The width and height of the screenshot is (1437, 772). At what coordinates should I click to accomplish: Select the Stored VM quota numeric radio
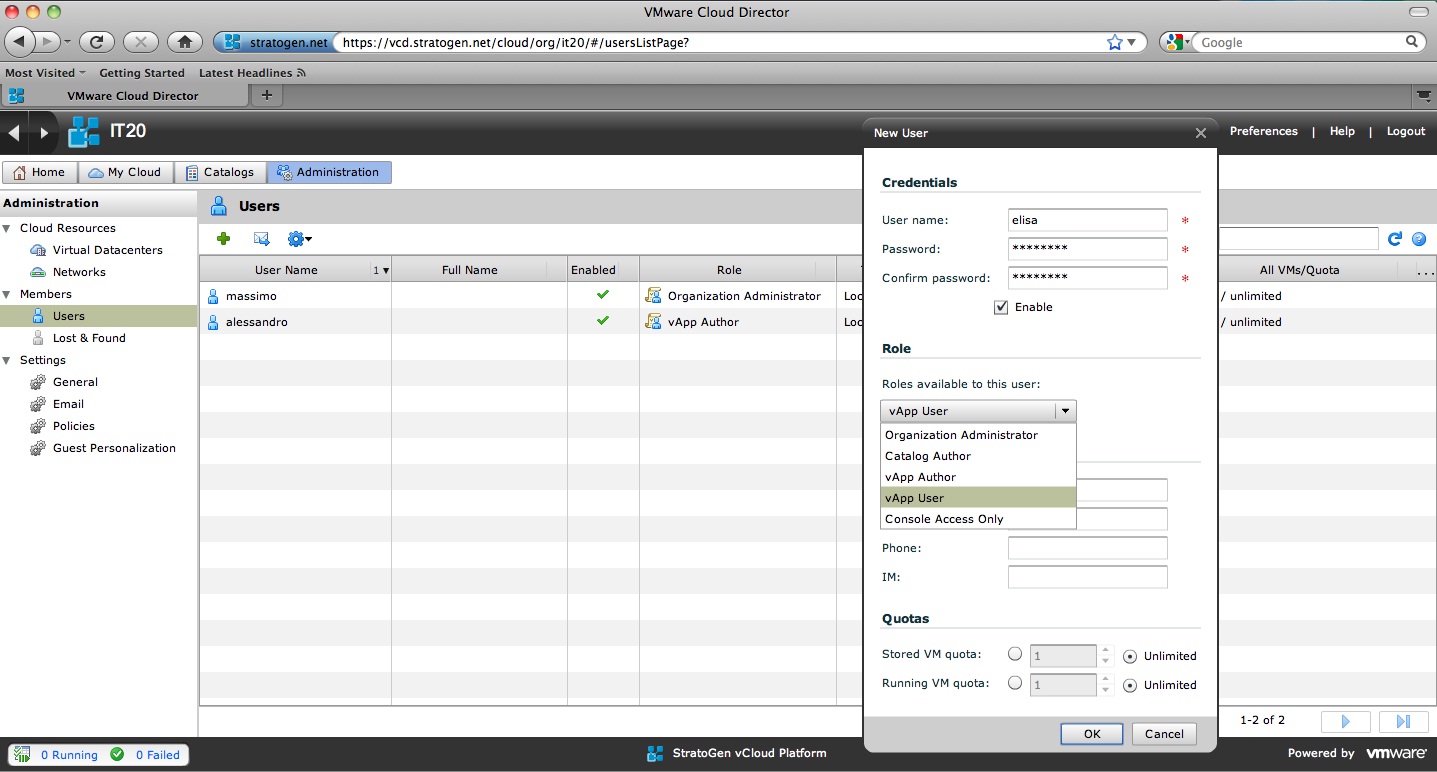[x=1015, y=654]
